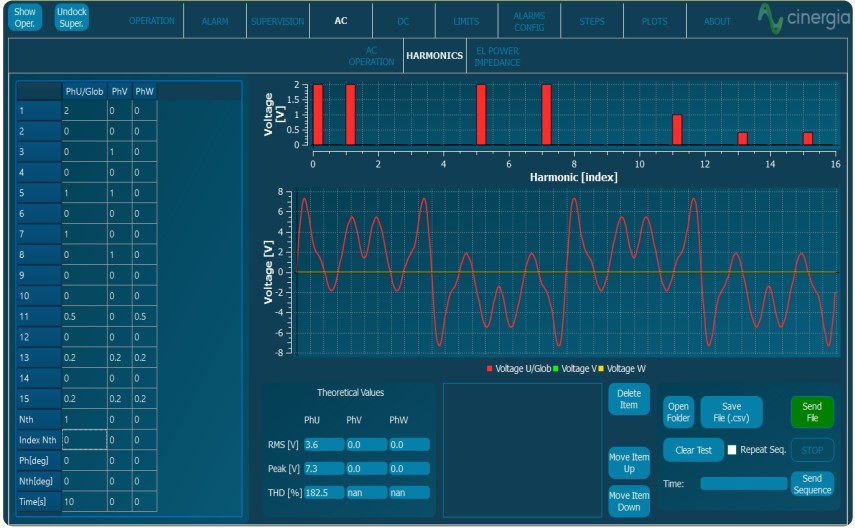This screenshot has height=530, width=855.
Task: Click the Voltage V legend marker
Action: 556,369
